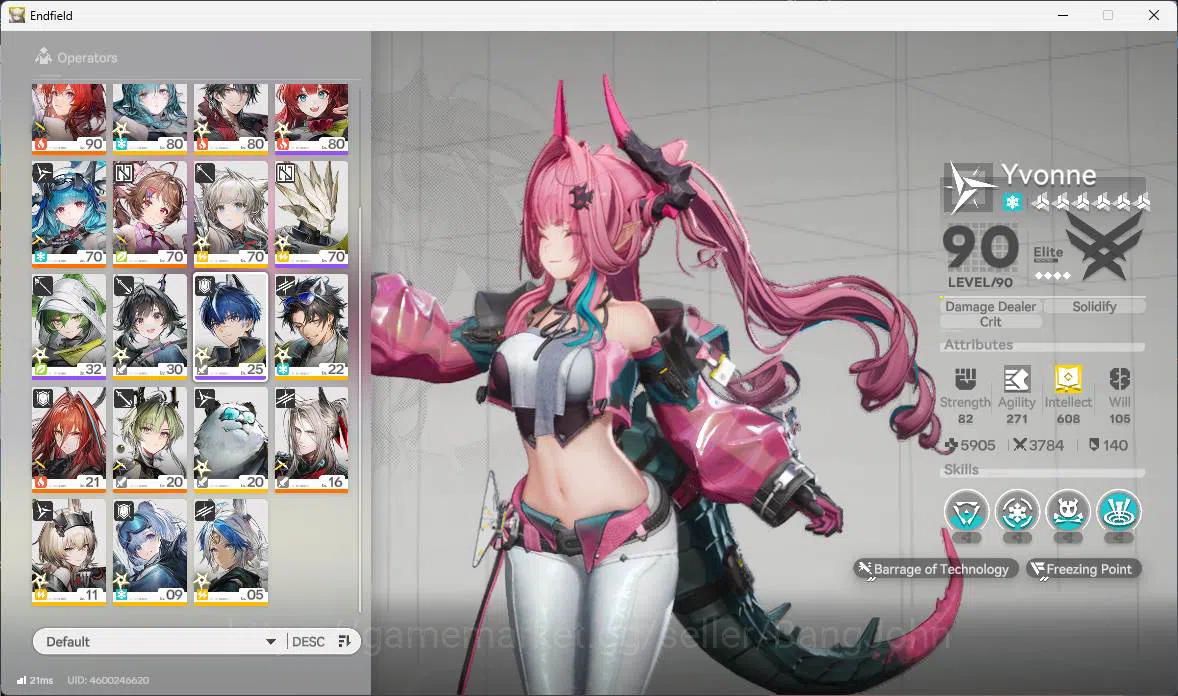
Task: Click the Will attribute icon
Action: [1119, 379]
